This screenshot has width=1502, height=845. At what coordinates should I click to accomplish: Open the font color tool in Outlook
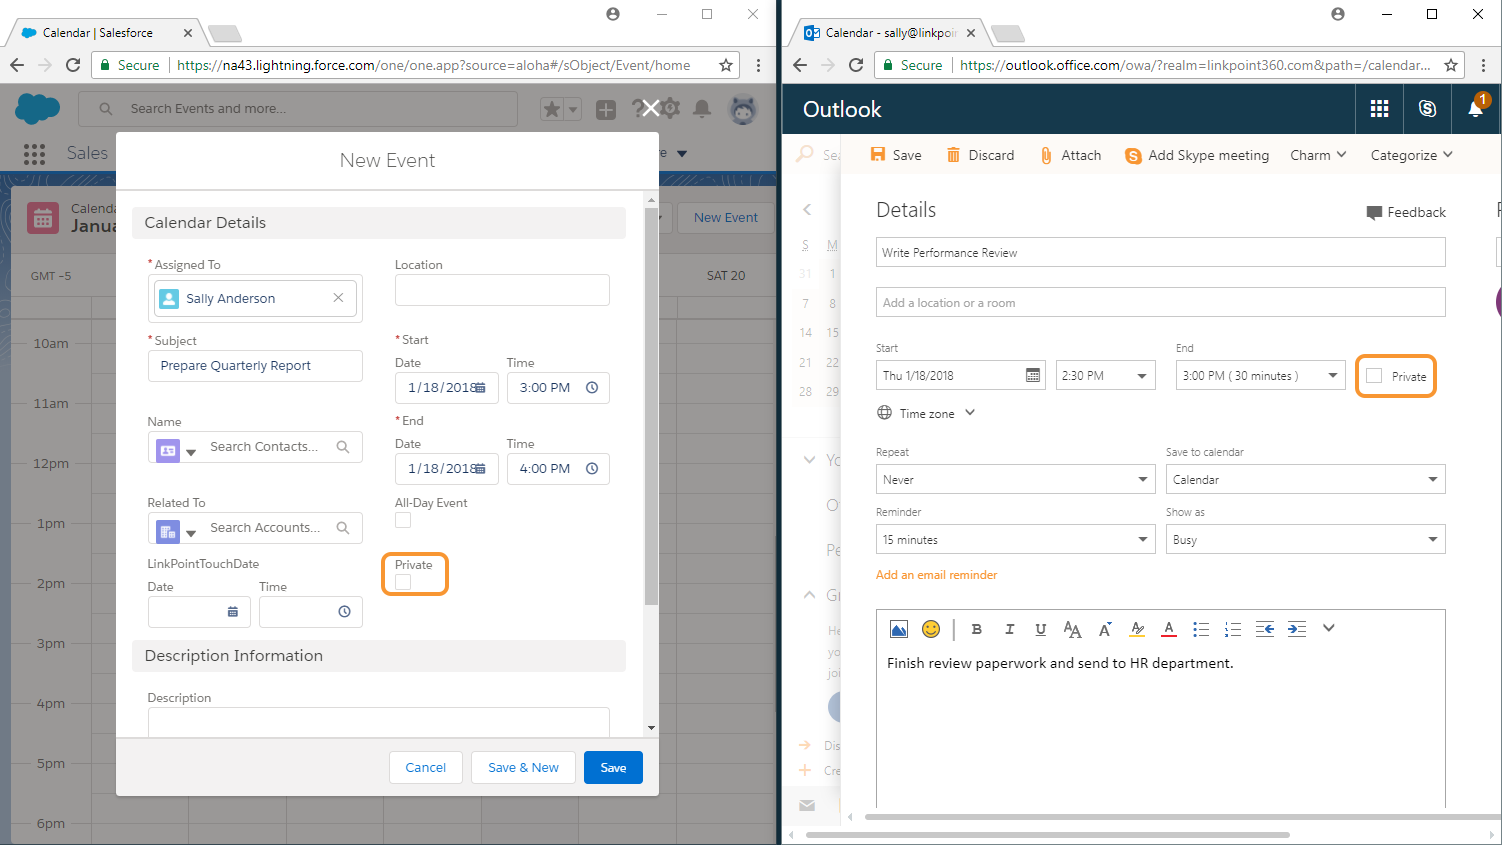tap(1168, 629)
